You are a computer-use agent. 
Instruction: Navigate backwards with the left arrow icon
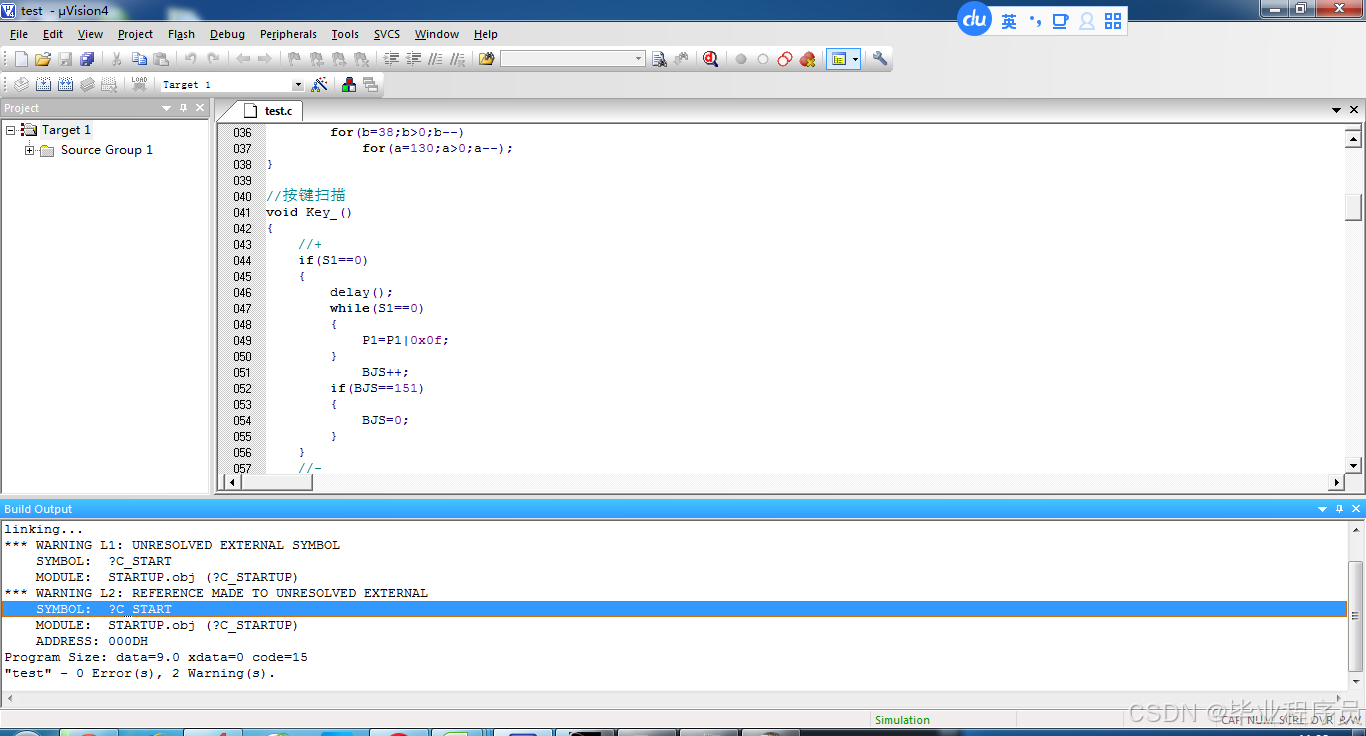pos(243,60)
